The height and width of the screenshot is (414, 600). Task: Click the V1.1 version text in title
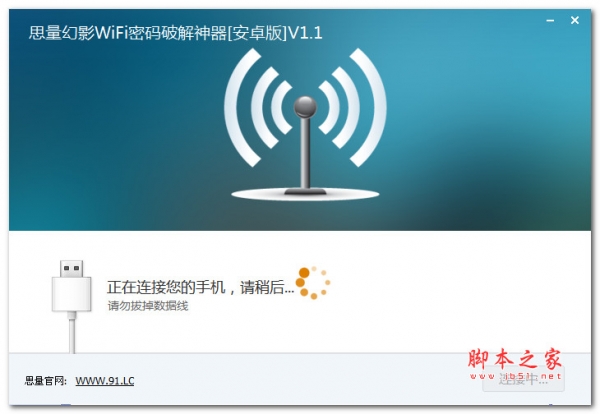pos(305,33)
